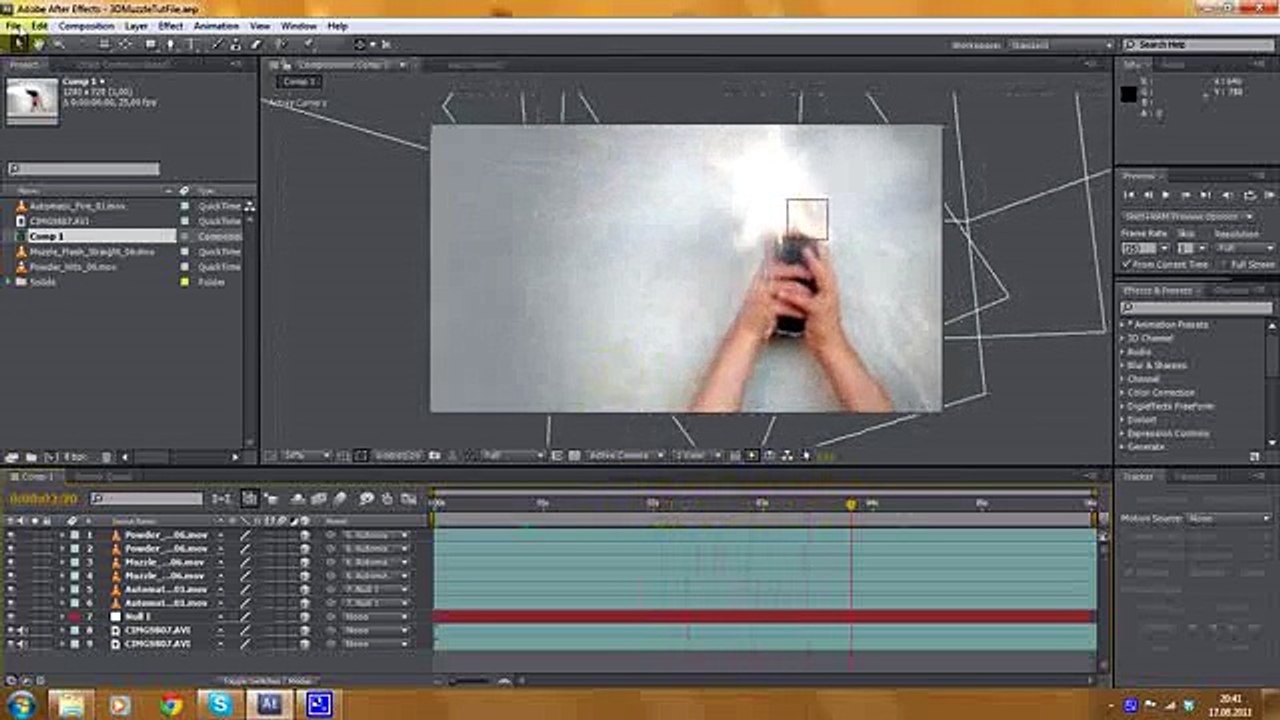
Task: Select the Eraser tool
Action: click(256, 44)
